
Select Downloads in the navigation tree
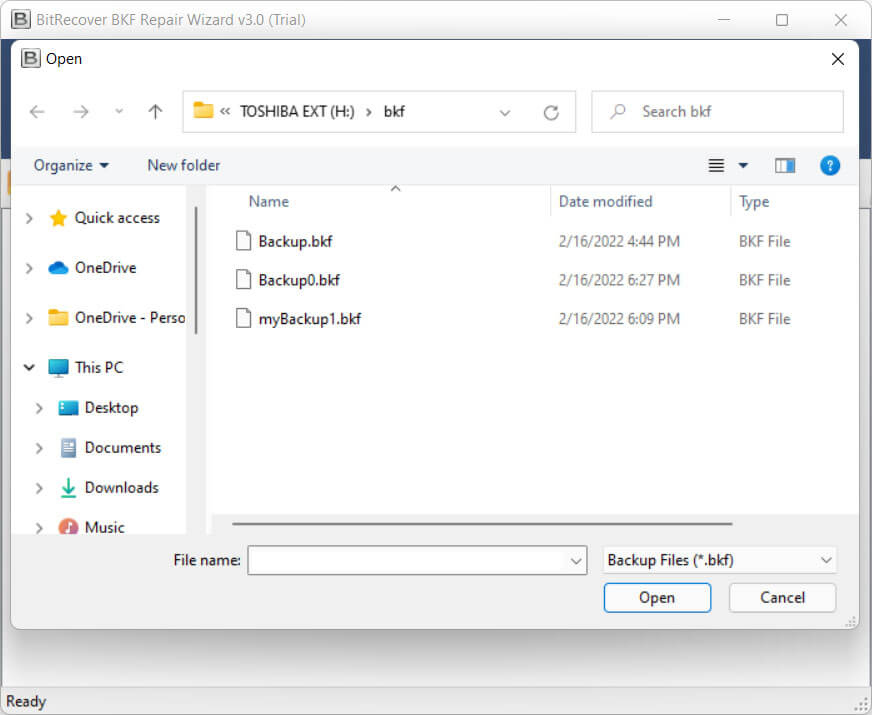click(x=121, y=488)
